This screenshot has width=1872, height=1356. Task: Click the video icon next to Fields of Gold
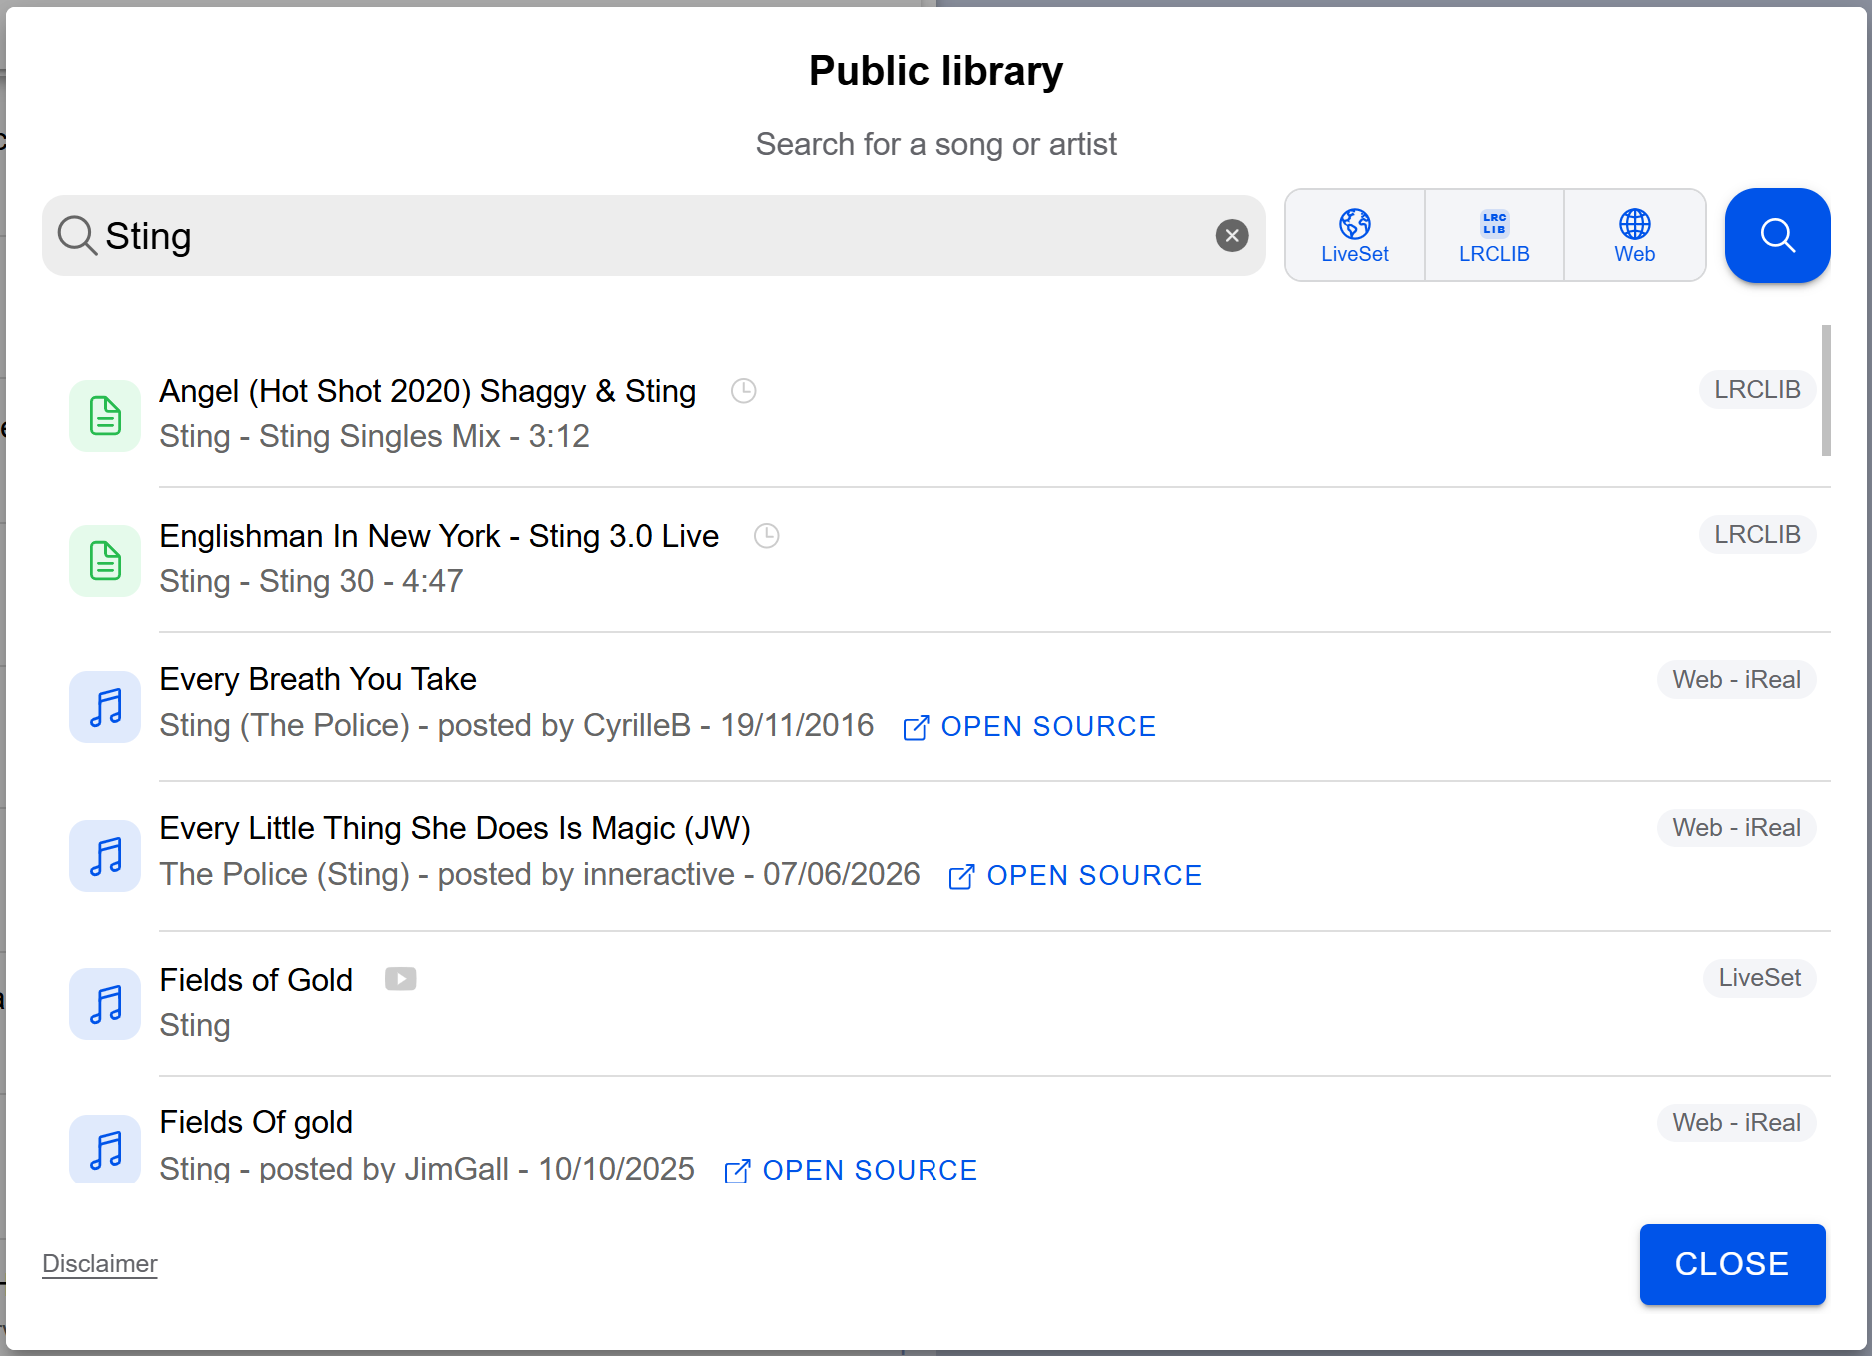pos(401,979)
